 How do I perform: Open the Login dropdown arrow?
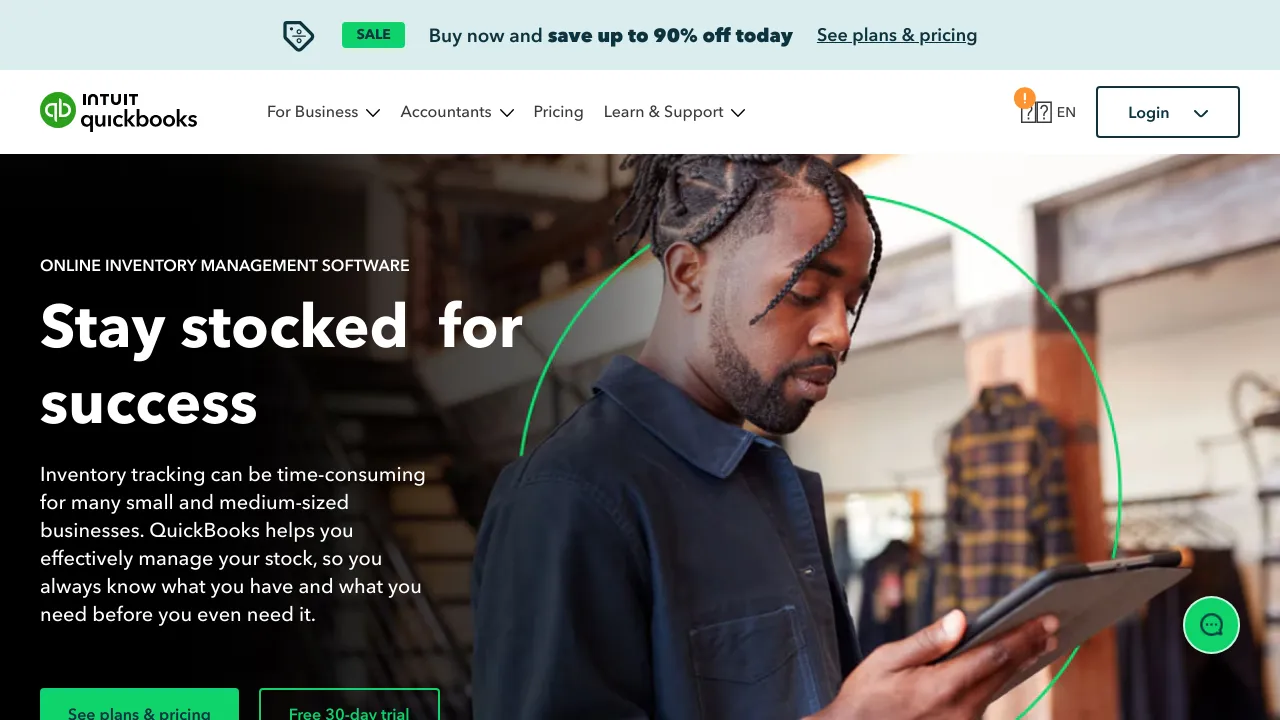pos(1201,113)
